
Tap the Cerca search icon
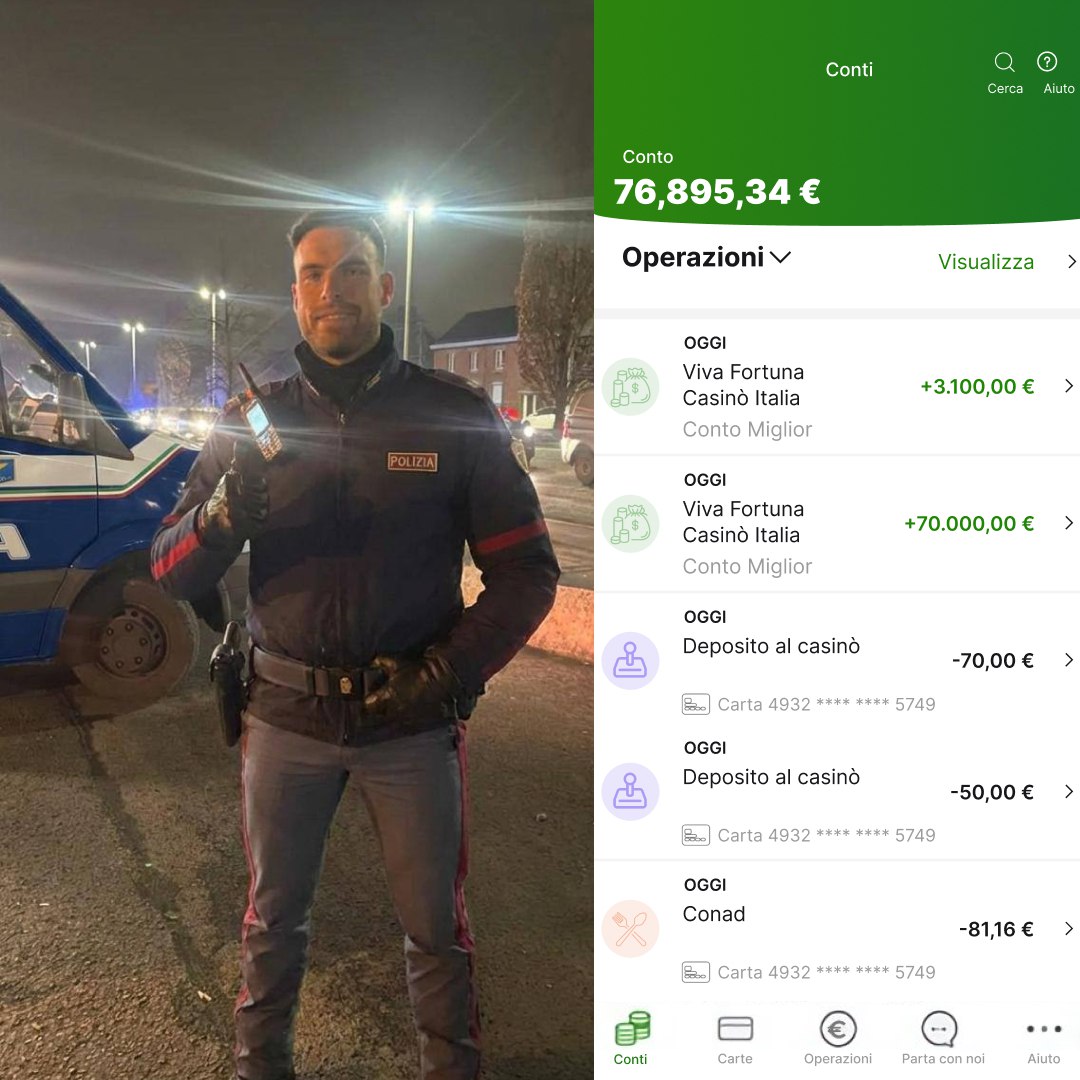click(1004, 63)
